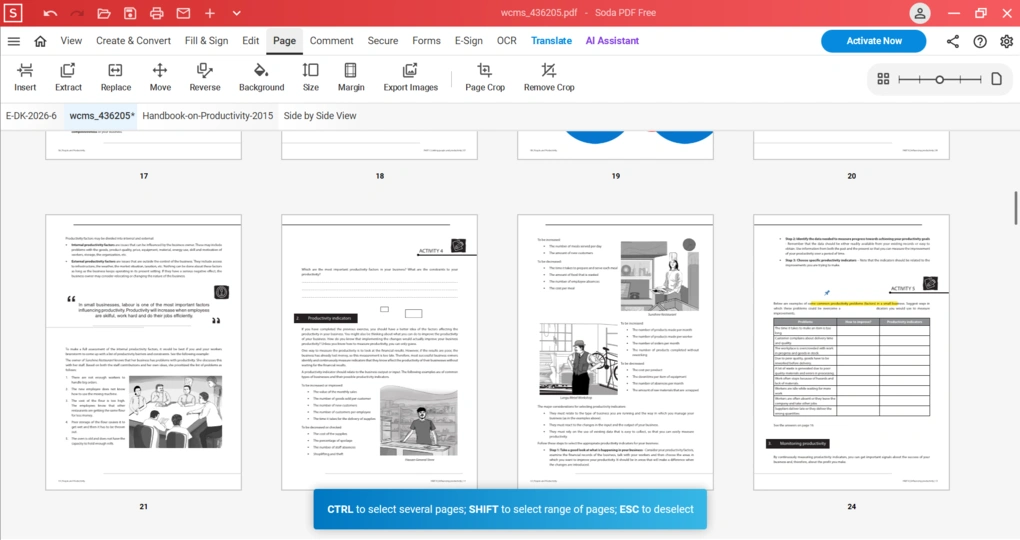Save the document with the disk icon
The width and height of the screenshot is (1020, 540).
click(x=130, y=13)
